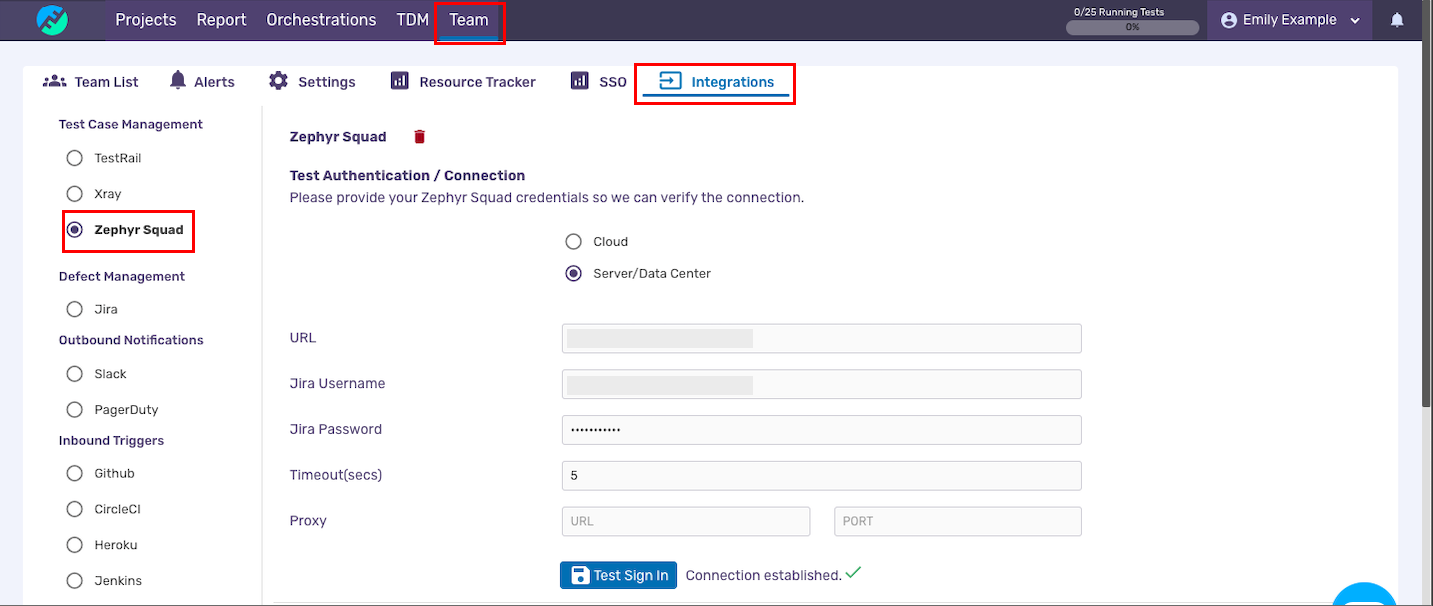Click the 'Inbound Triggers' section heading
1433x606 pixels.
(111, 441)
